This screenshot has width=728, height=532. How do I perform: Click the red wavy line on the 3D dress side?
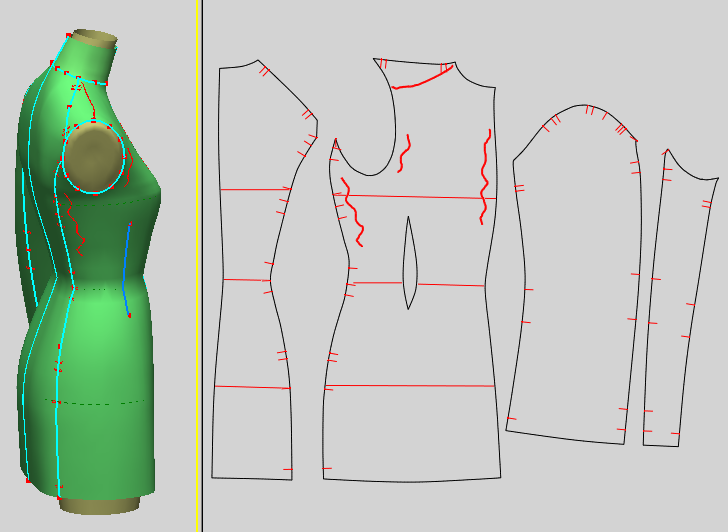74,224
